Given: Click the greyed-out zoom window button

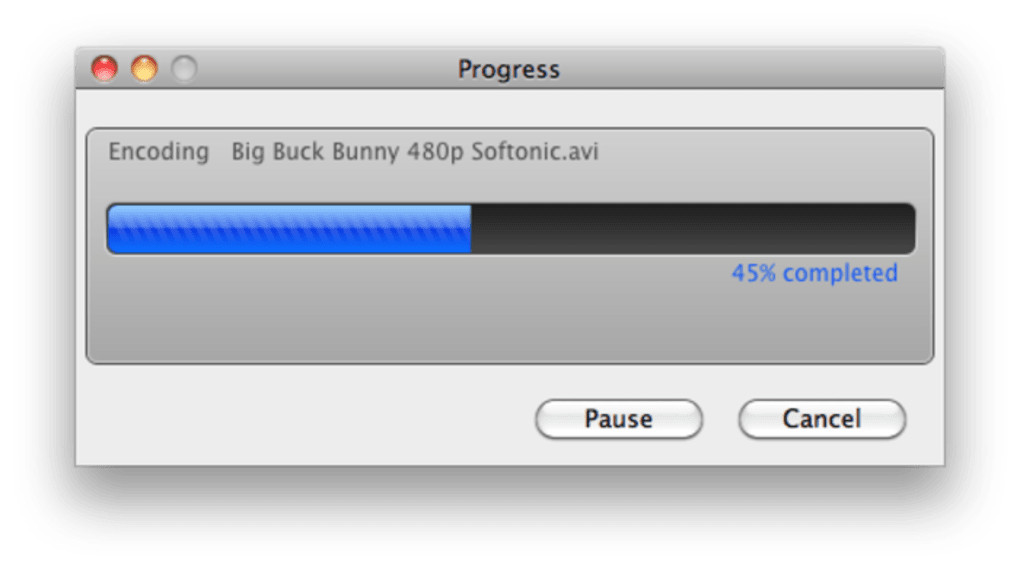Looking at the screenshot, I should [x=184, y=69].
